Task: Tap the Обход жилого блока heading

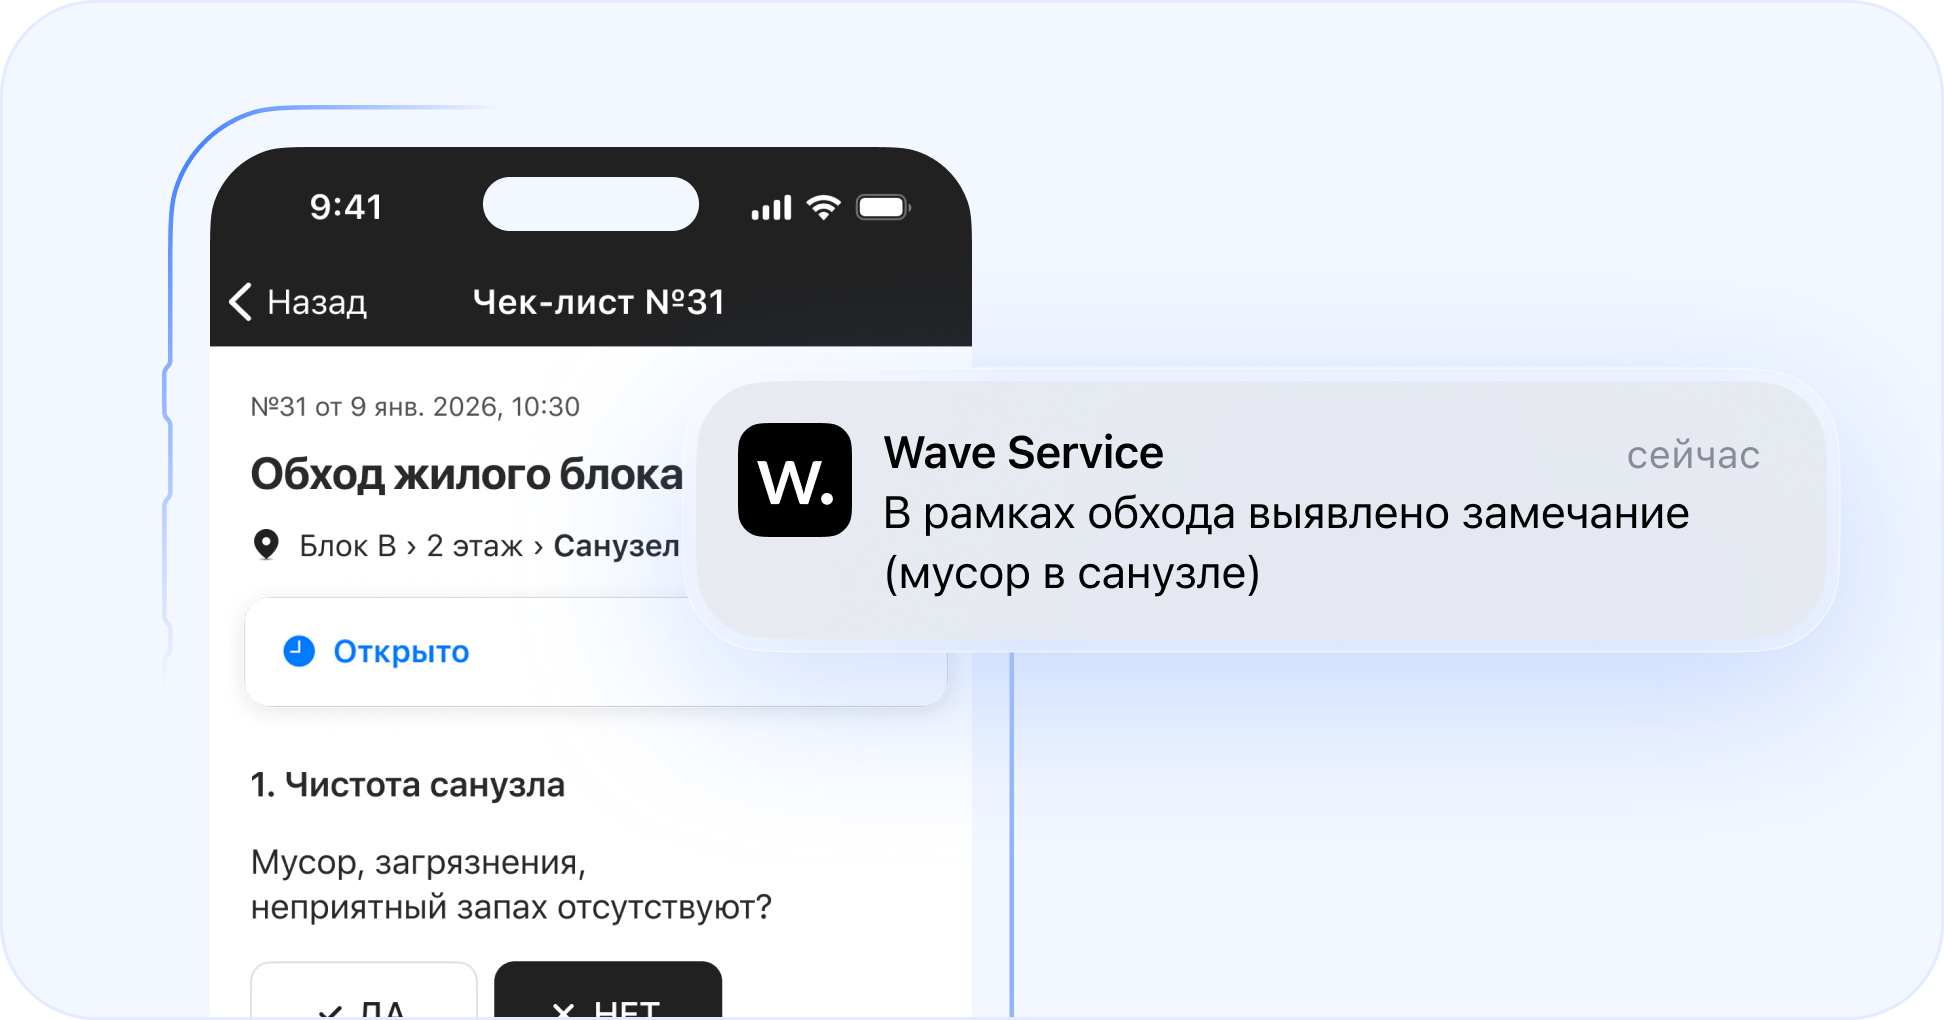Action: [466, 474]
